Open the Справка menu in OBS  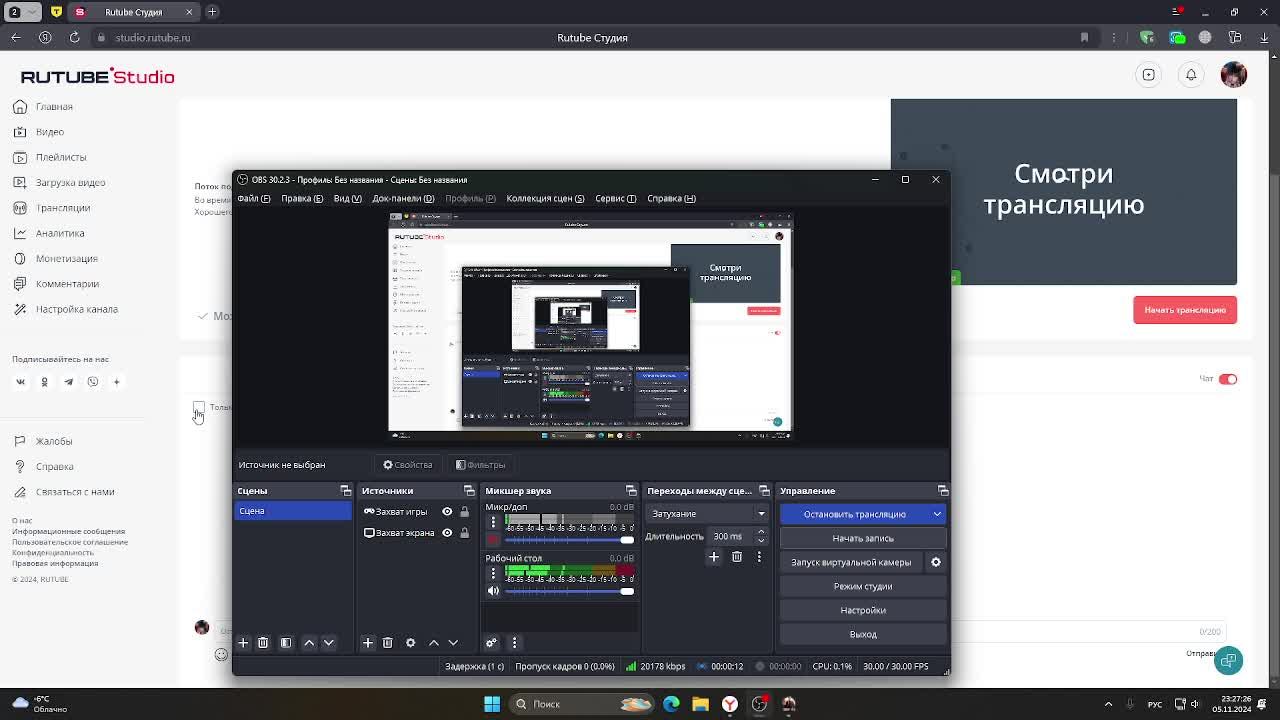coord(671,199)
